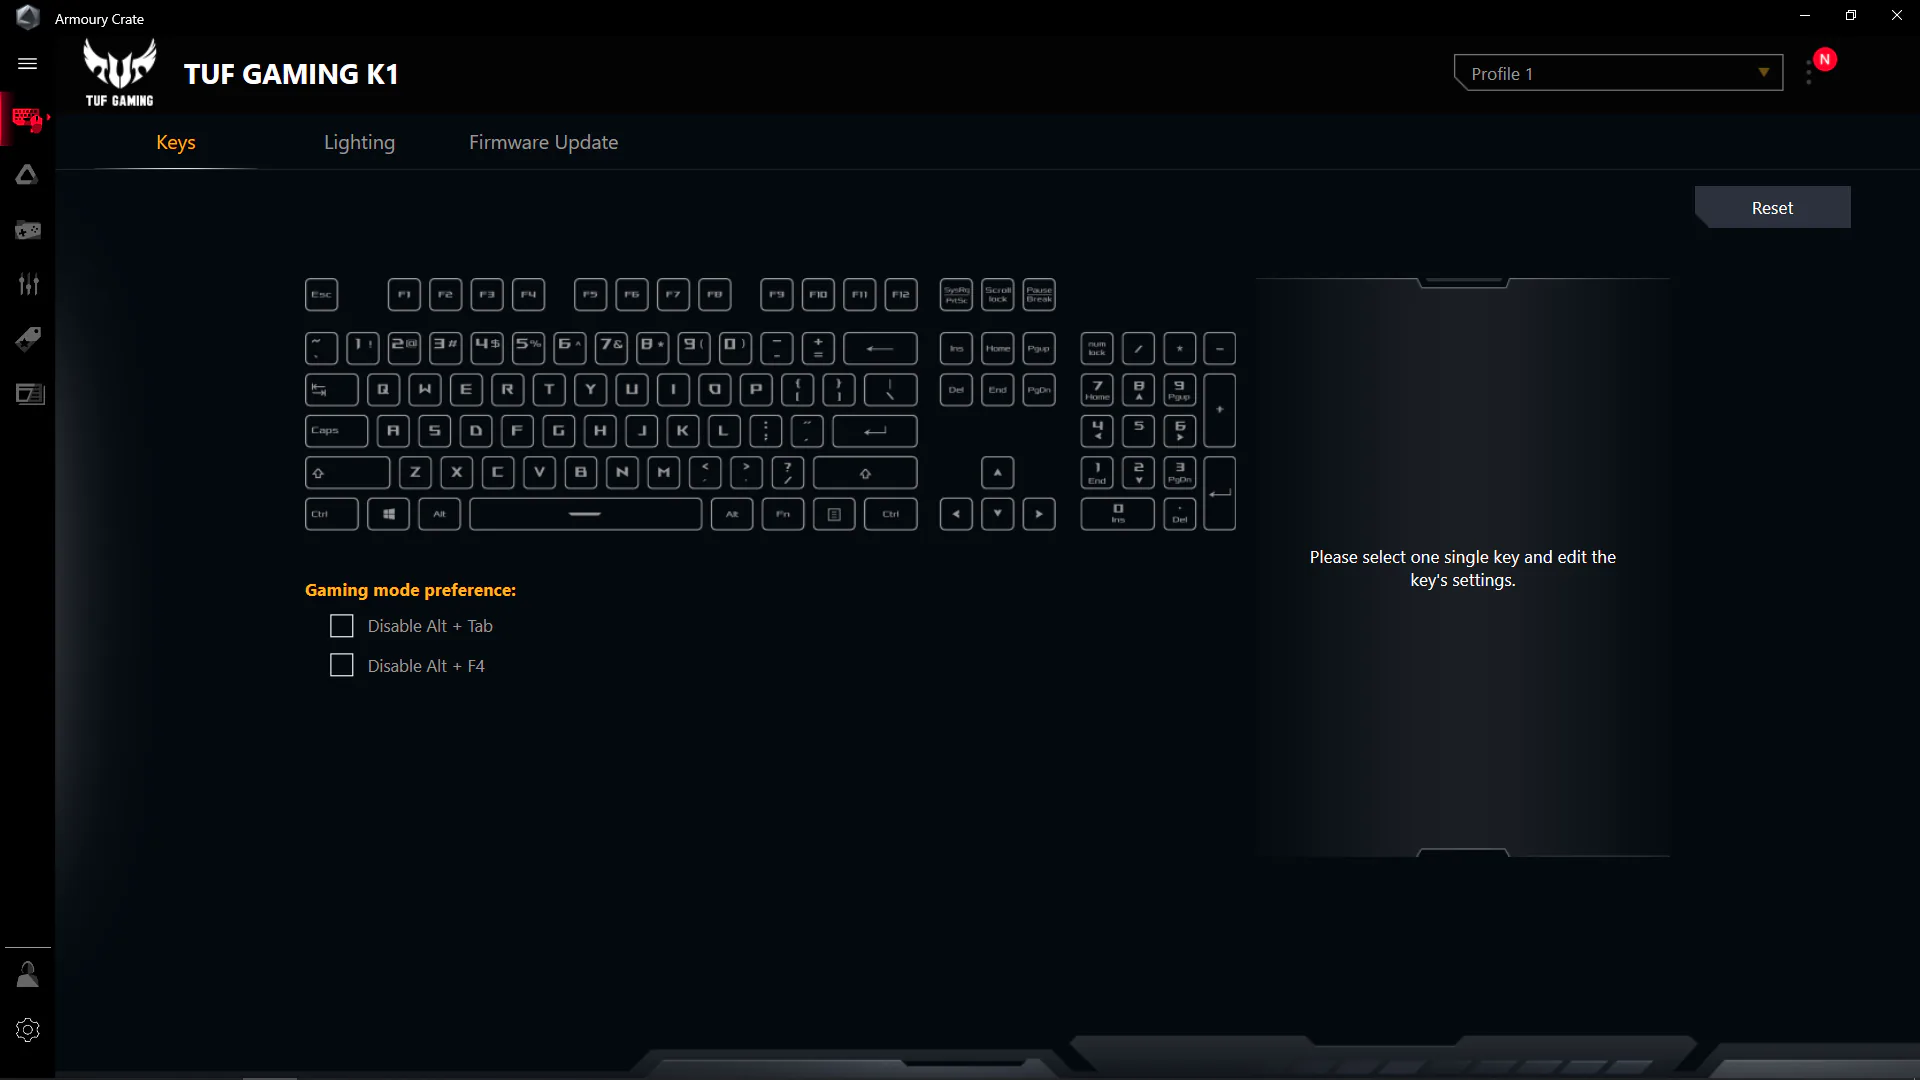1920x1080 pixels.
Task: Select the Esc key on keyboard layout
Action: click(x=321, y=294)
